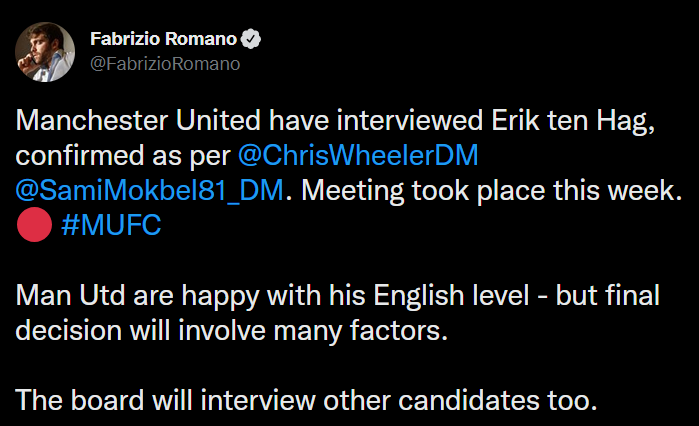Visit the @FabrizioRomano handle link

click(x=165, y=64)
